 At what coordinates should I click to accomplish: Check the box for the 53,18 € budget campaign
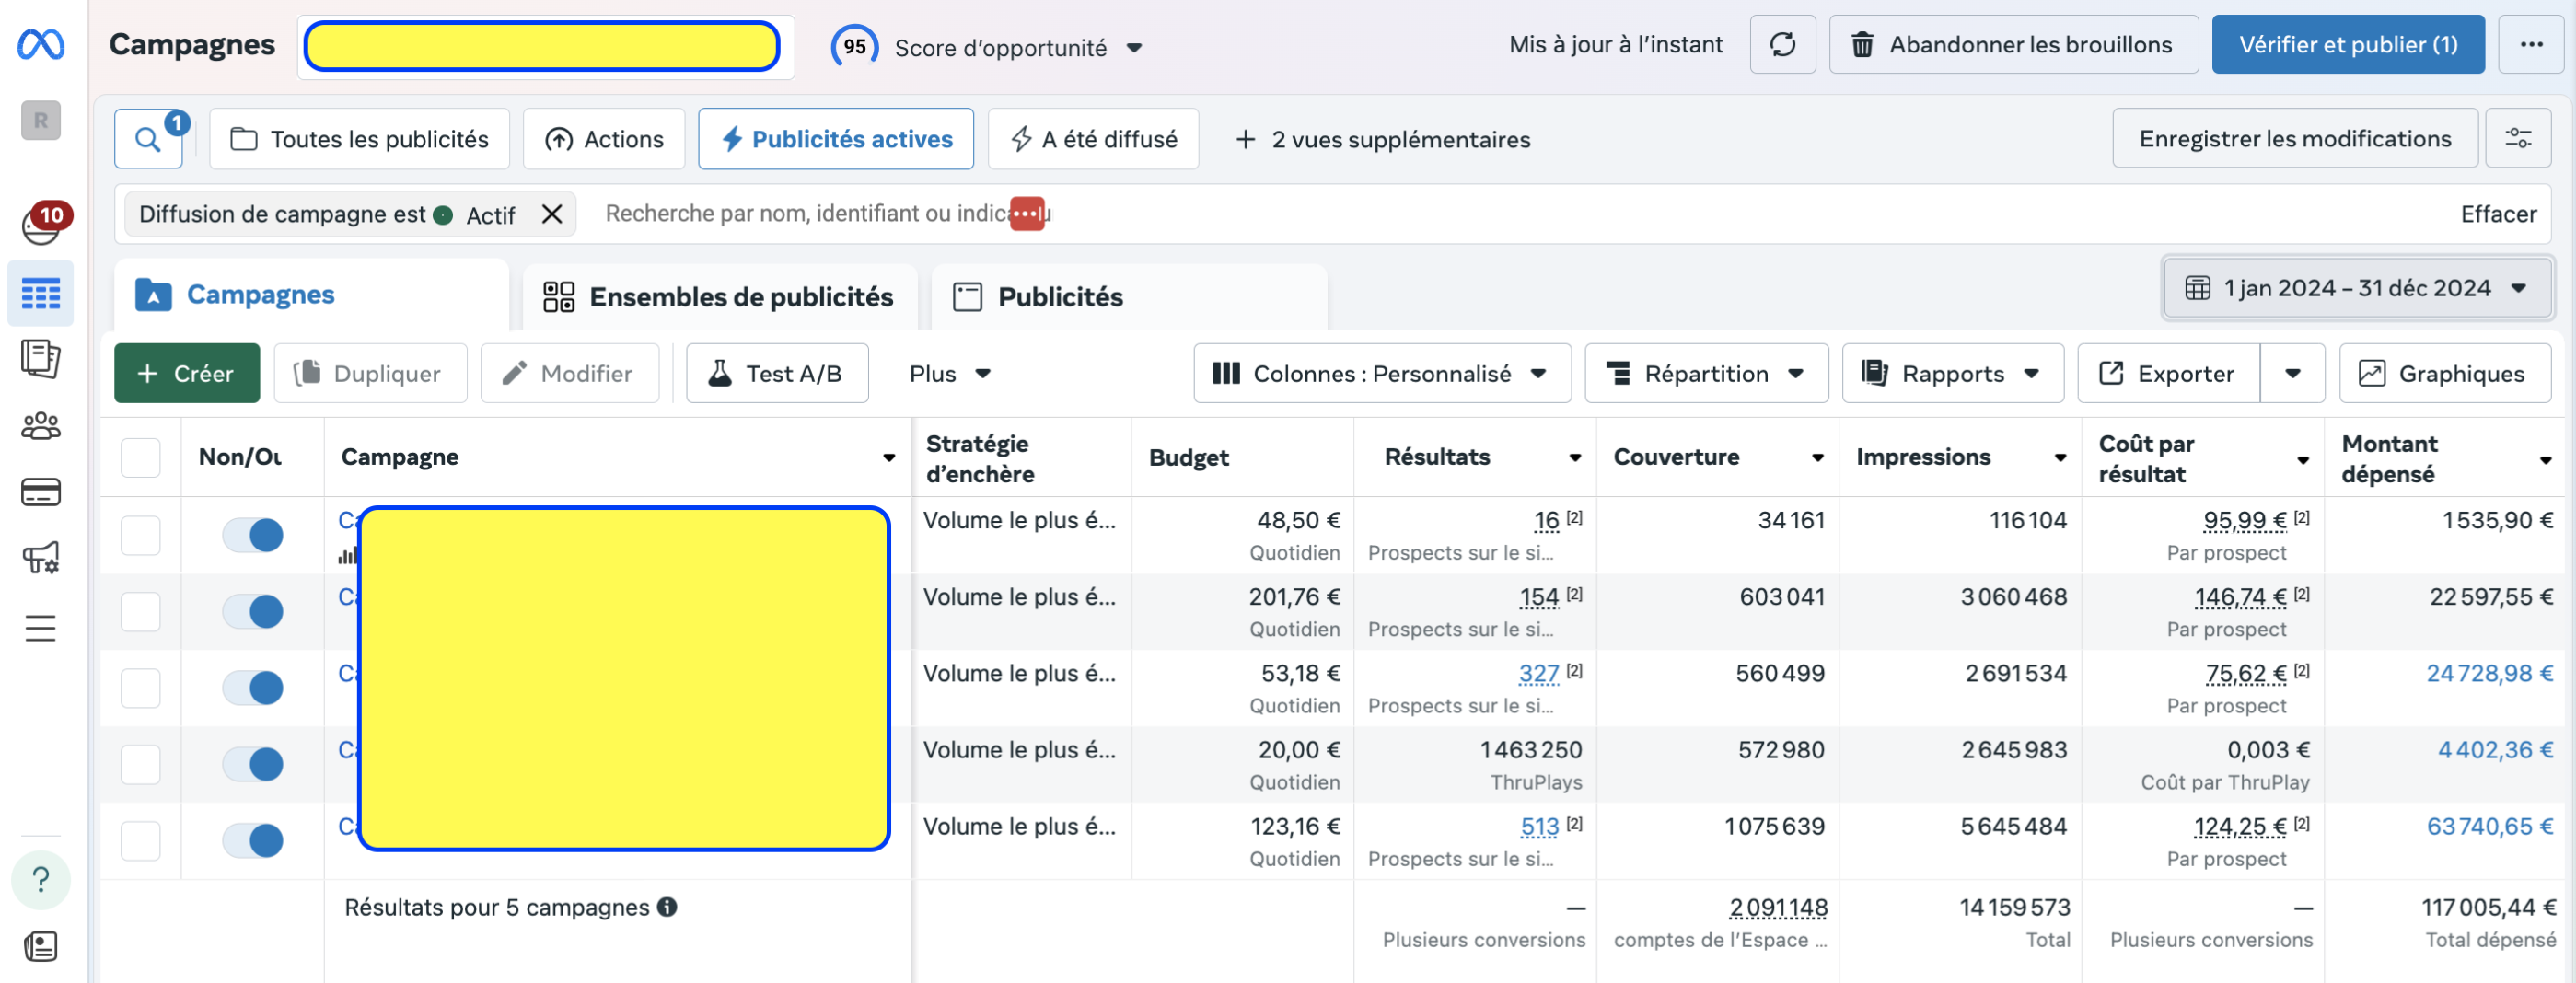(x=140, y=688)
